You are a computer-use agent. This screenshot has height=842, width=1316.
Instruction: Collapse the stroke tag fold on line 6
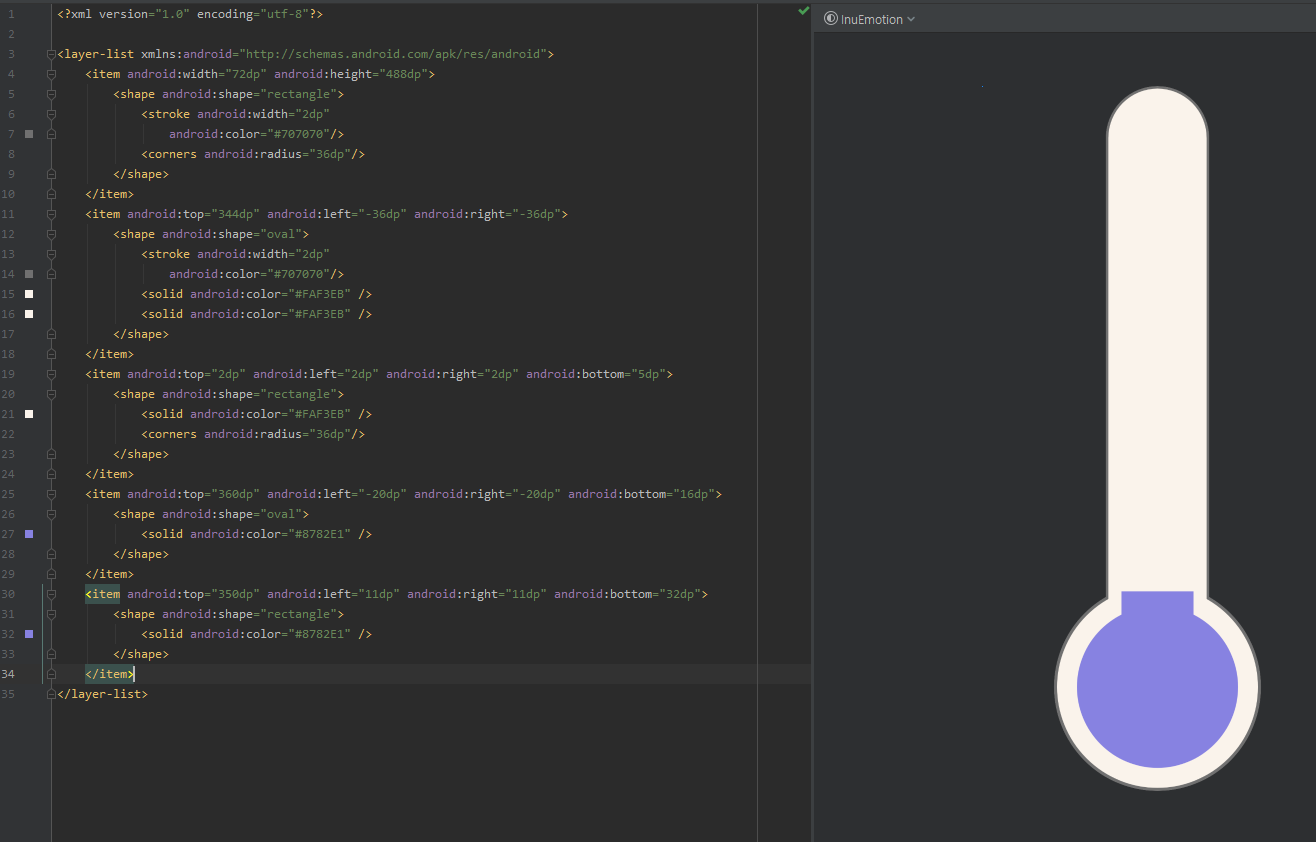[51, 114]
